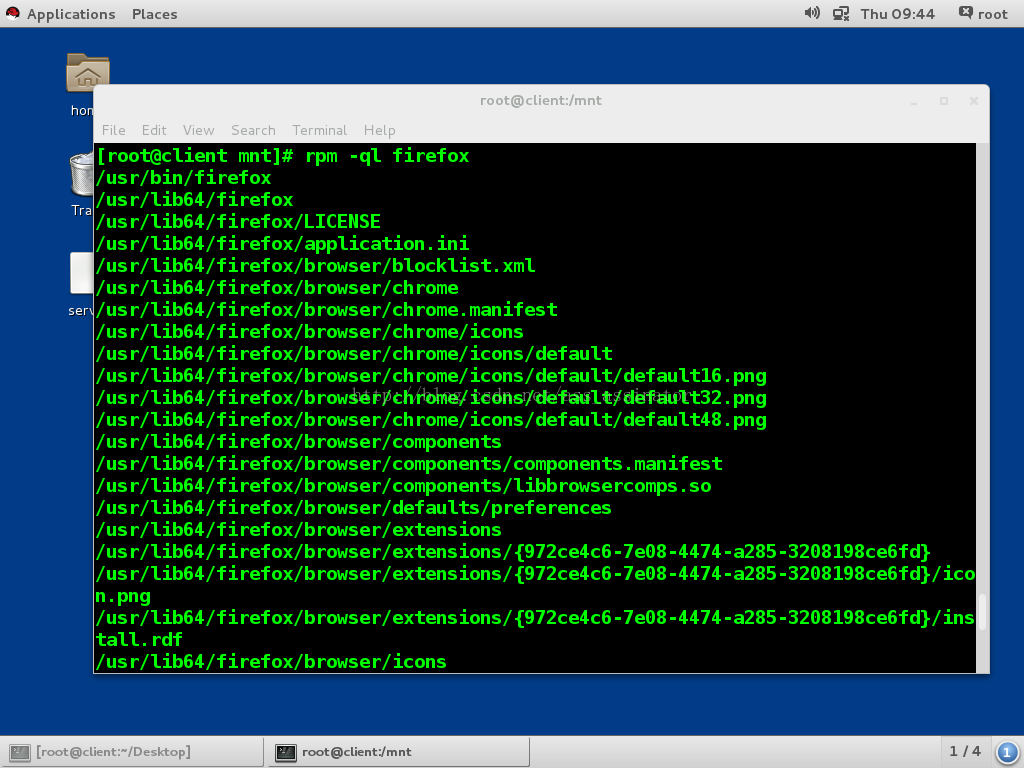Click the 1 / 4 workspace switcher
This screenshot has height=768, width=1024.
click(x=965, y=752)
